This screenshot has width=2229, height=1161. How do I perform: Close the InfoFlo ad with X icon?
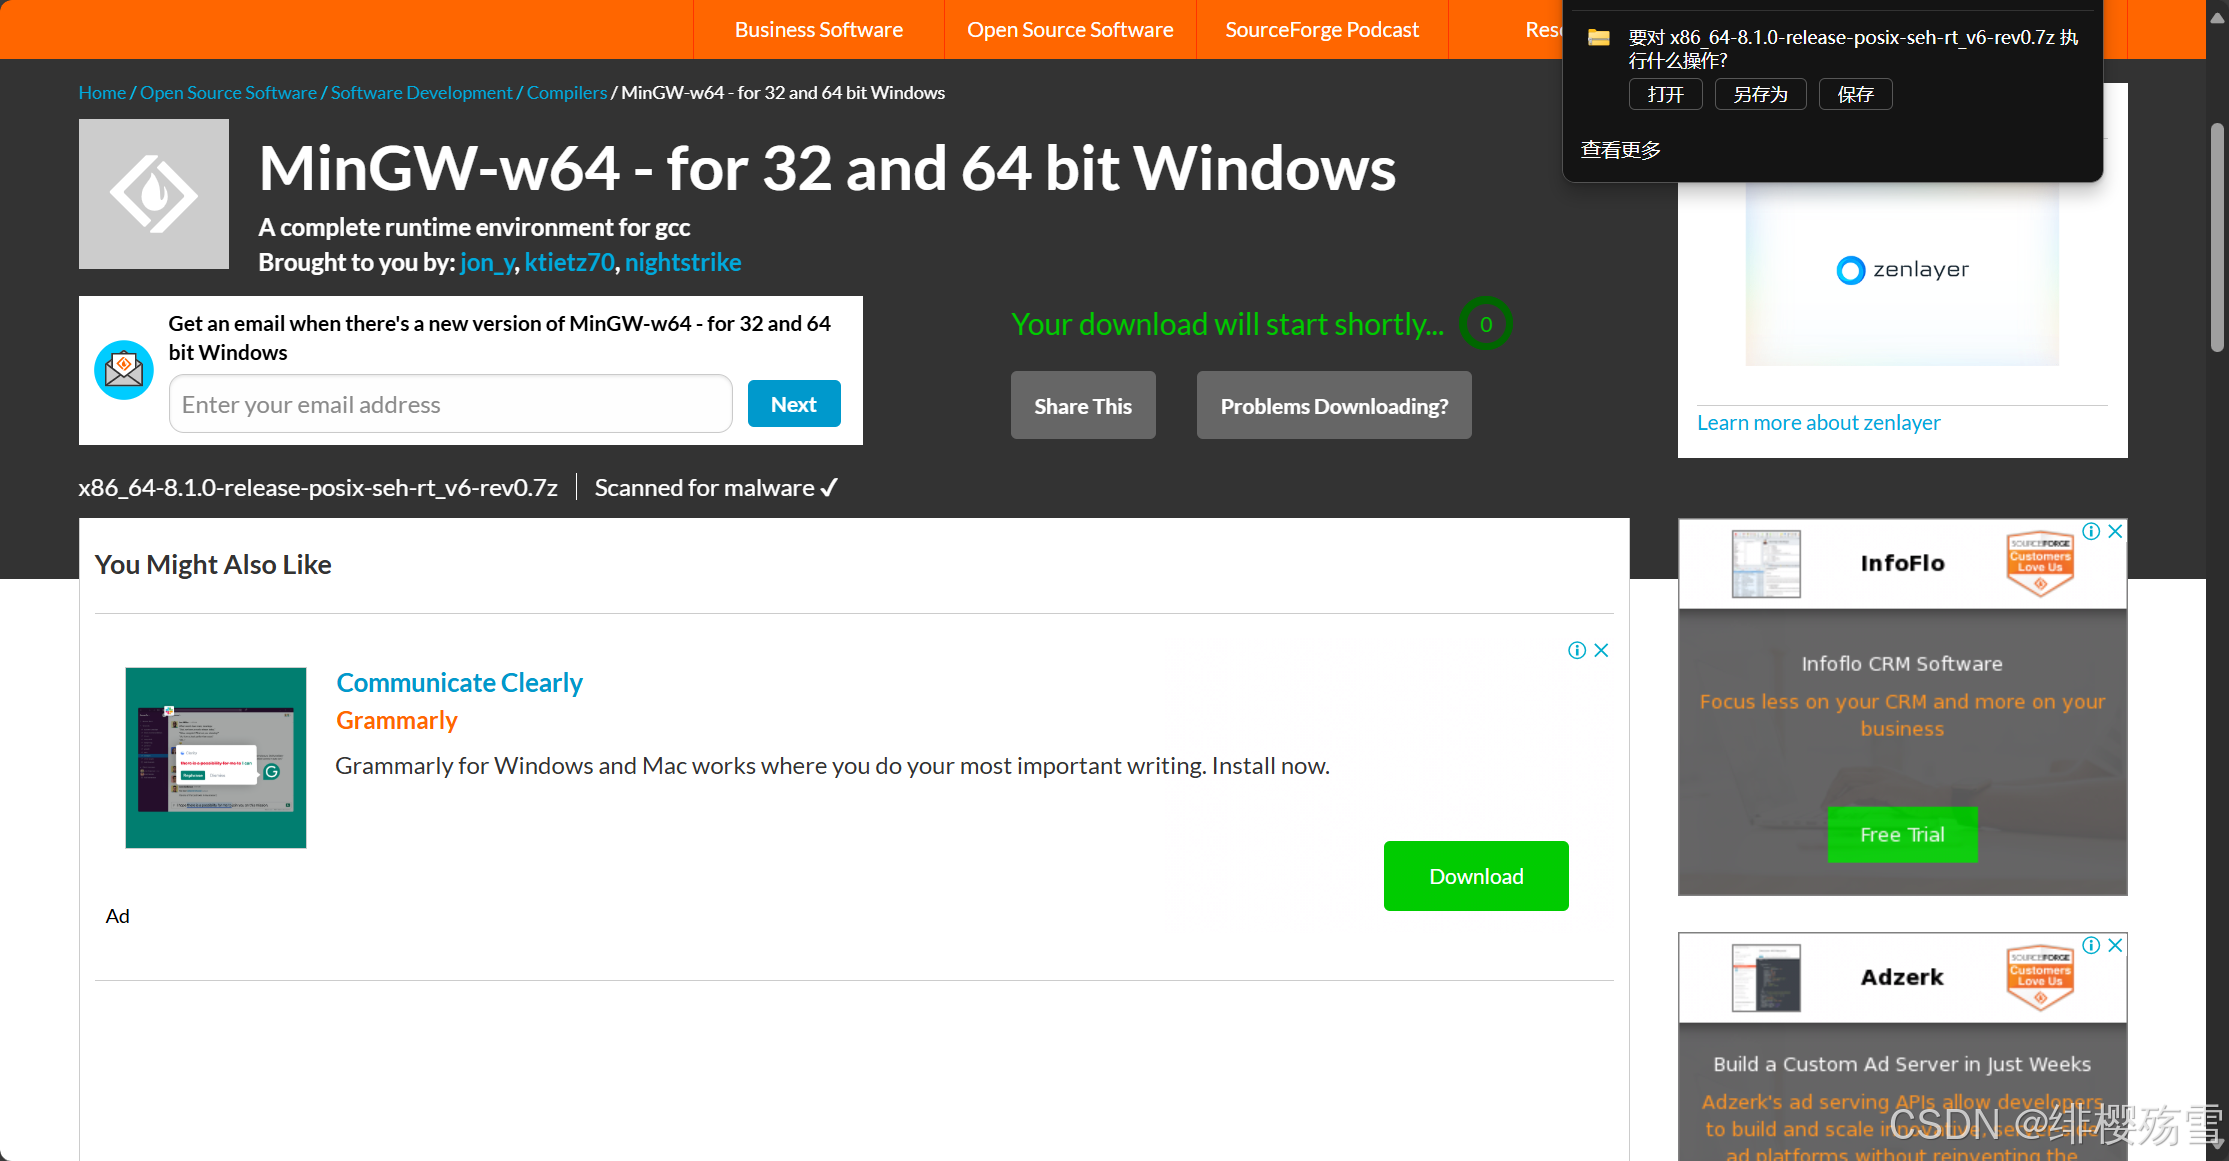(2115, 532)
